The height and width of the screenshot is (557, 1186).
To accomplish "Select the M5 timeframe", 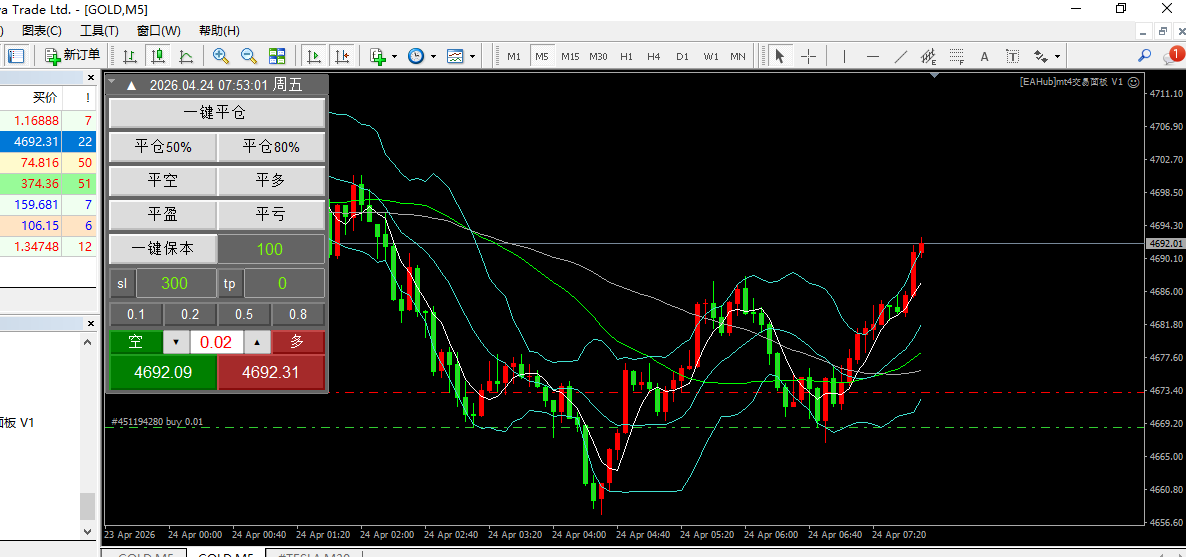I will click(x=542, y=56).
